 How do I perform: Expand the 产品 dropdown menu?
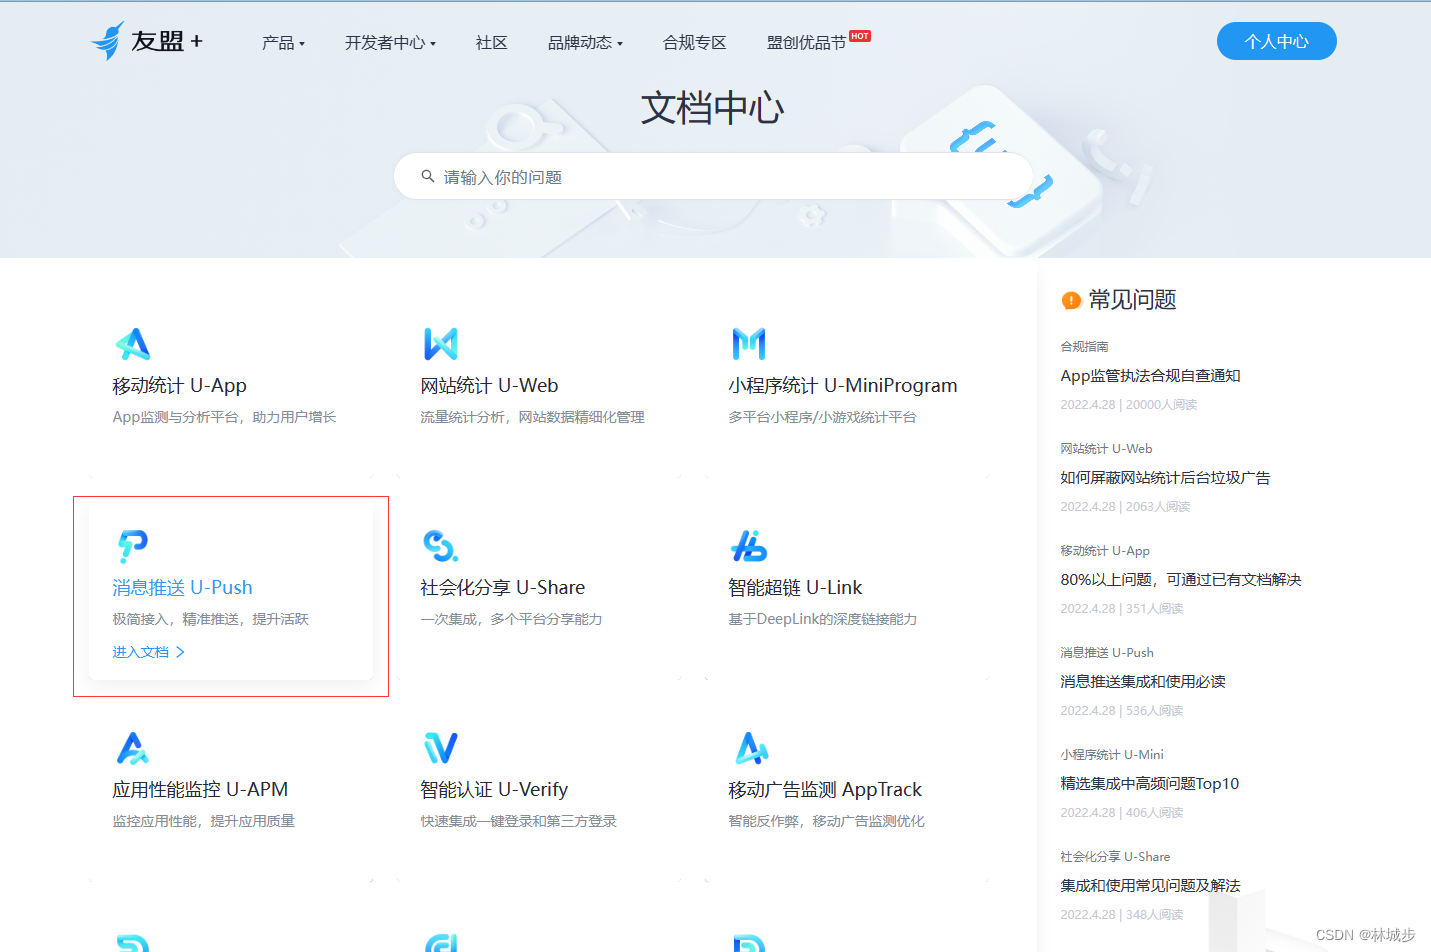coord(283,43)
